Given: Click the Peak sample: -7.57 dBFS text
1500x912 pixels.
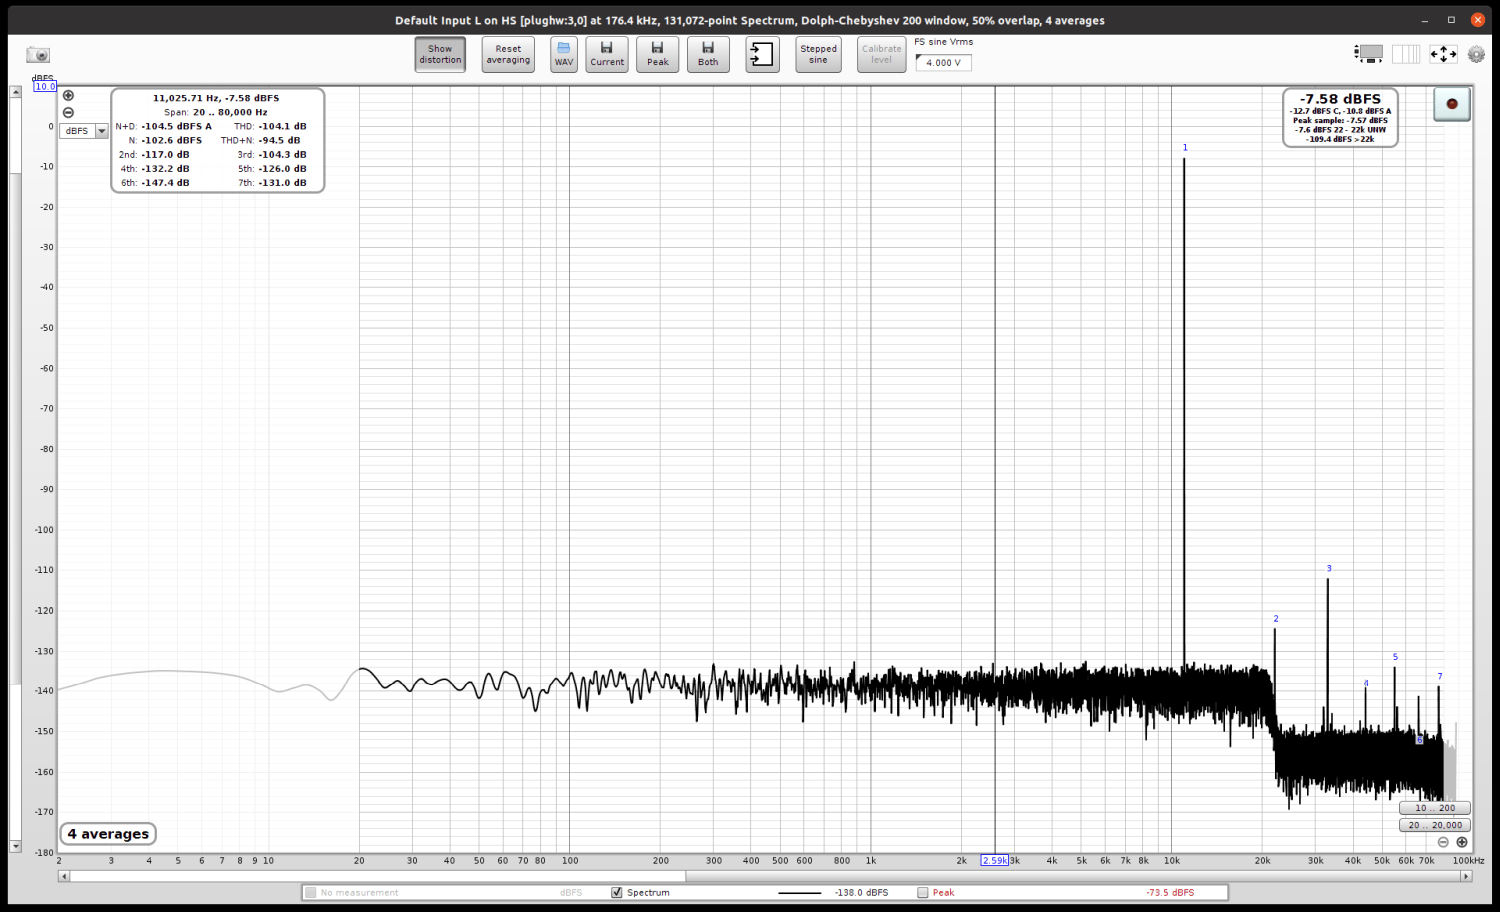Looking at the screenshot, I should pyautogui.click(x=1340, y=120).
